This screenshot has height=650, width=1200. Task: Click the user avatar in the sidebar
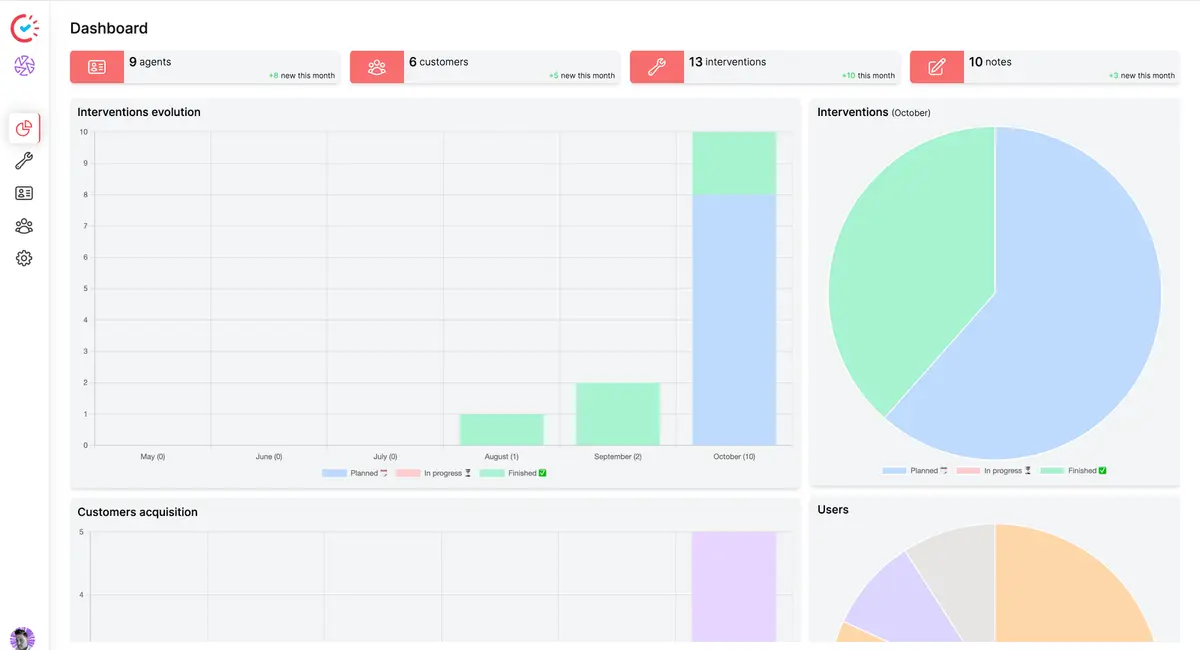click(22, 638)
